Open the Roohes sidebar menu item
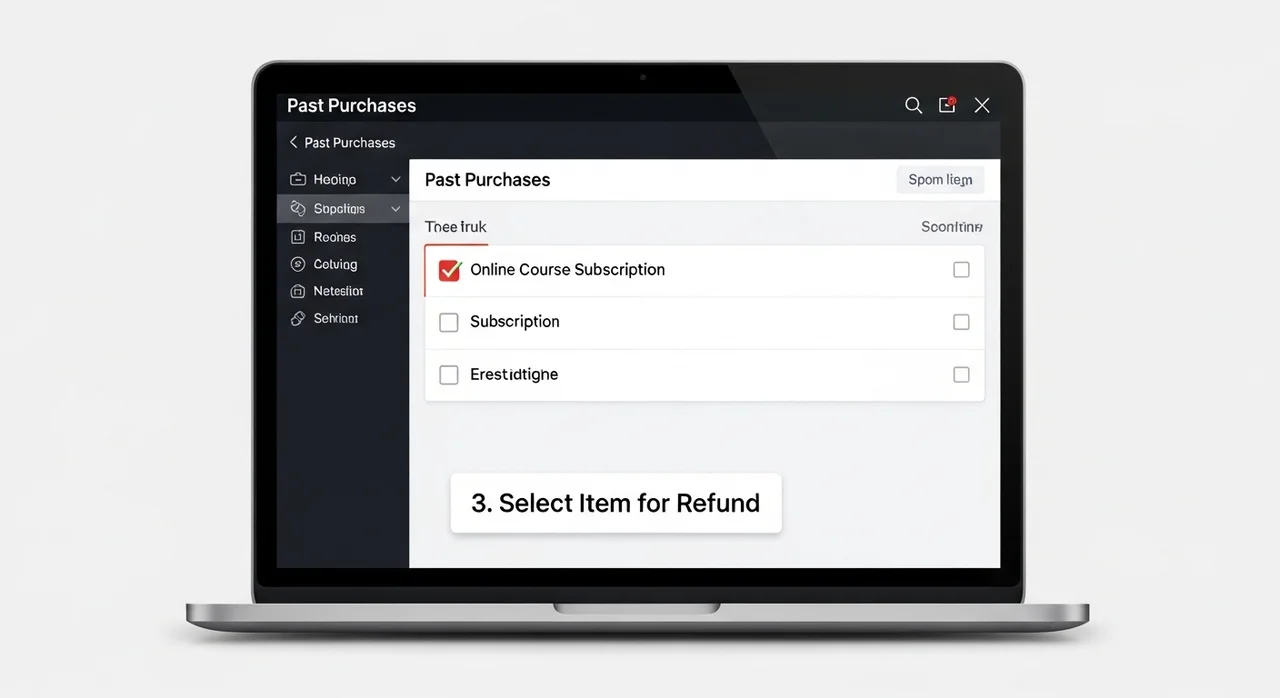Image resolution: width=1280 pixels, height=698 pixels. [335, 237]
